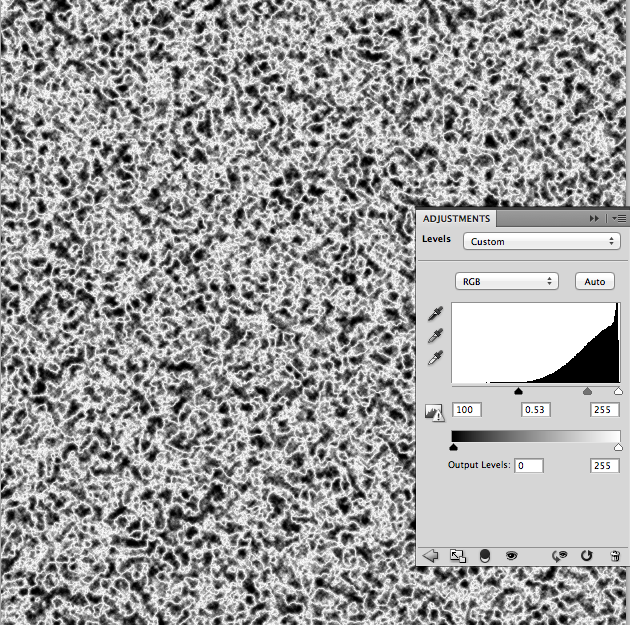Screen dimensions: 630x625
Task: Click input midtone gray slider triangle
Action: 587,391
